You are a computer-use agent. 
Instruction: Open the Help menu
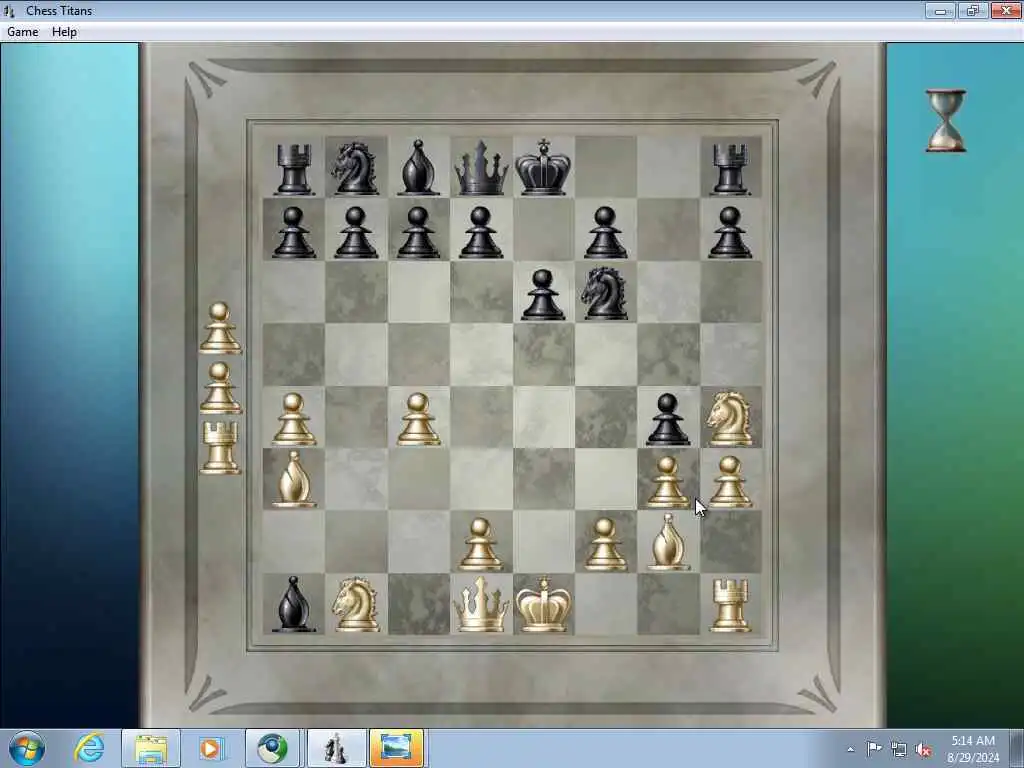click(x=64, y=32)
